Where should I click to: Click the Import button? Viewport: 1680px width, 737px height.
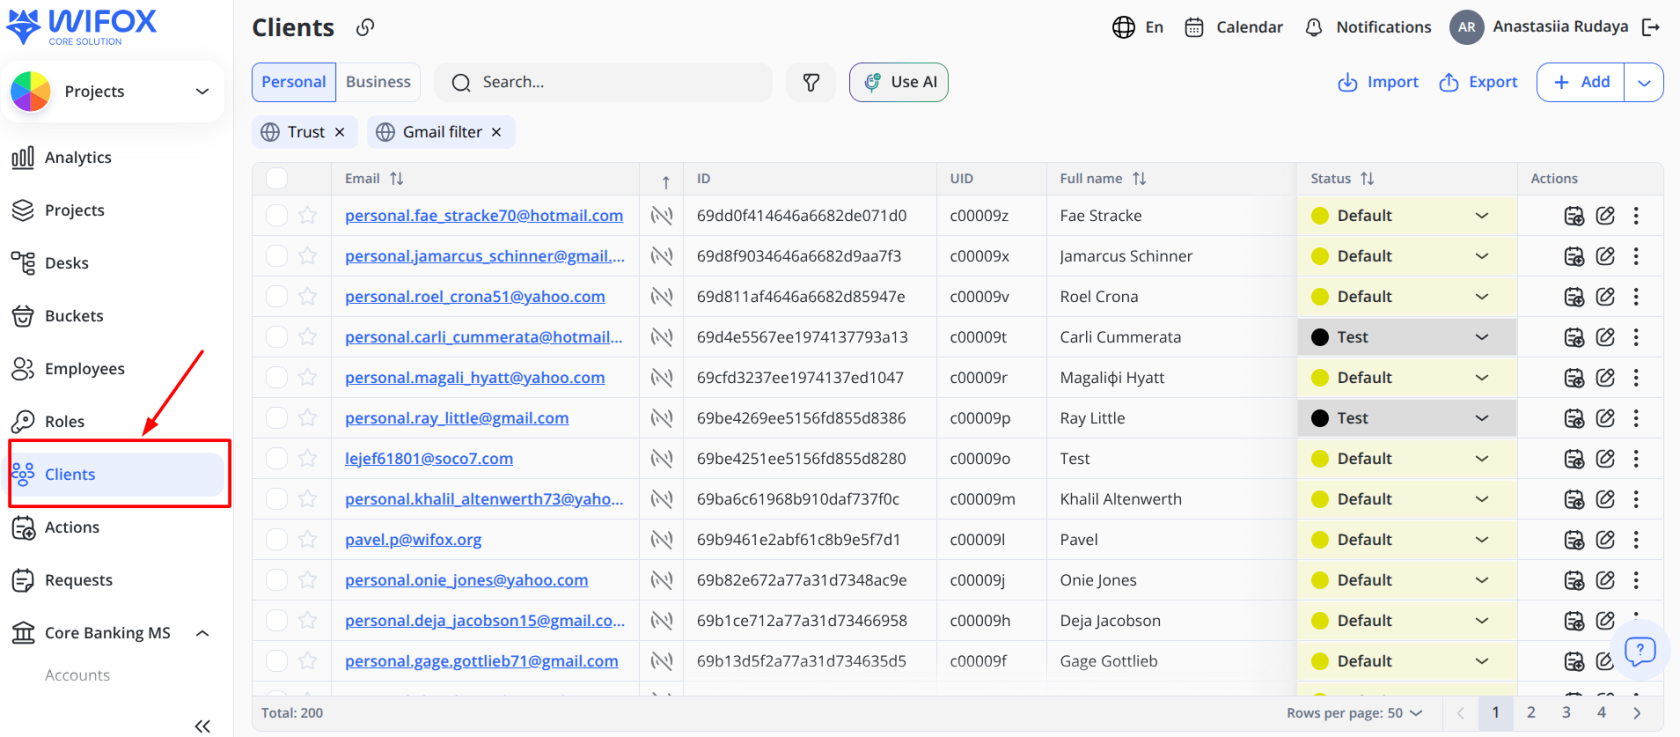coord(1378,82)
